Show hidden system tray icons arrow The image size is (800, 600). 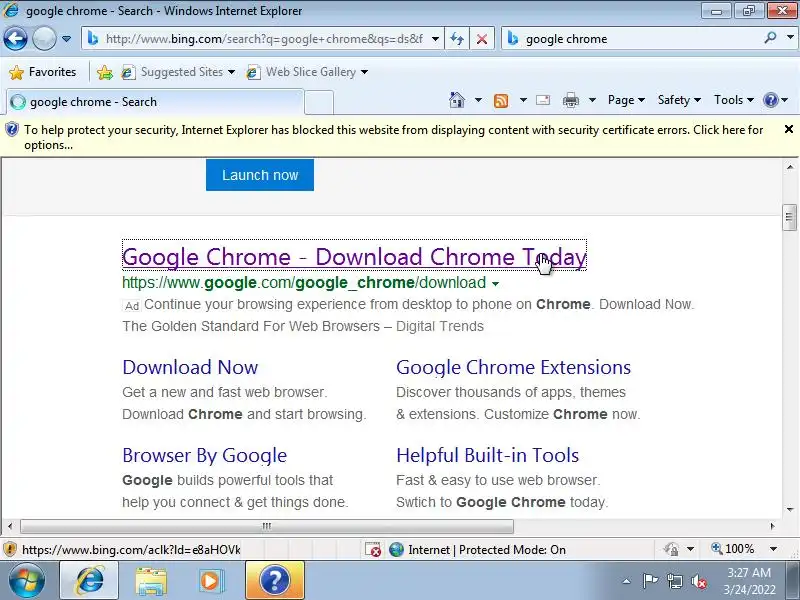tap(627, 581)
